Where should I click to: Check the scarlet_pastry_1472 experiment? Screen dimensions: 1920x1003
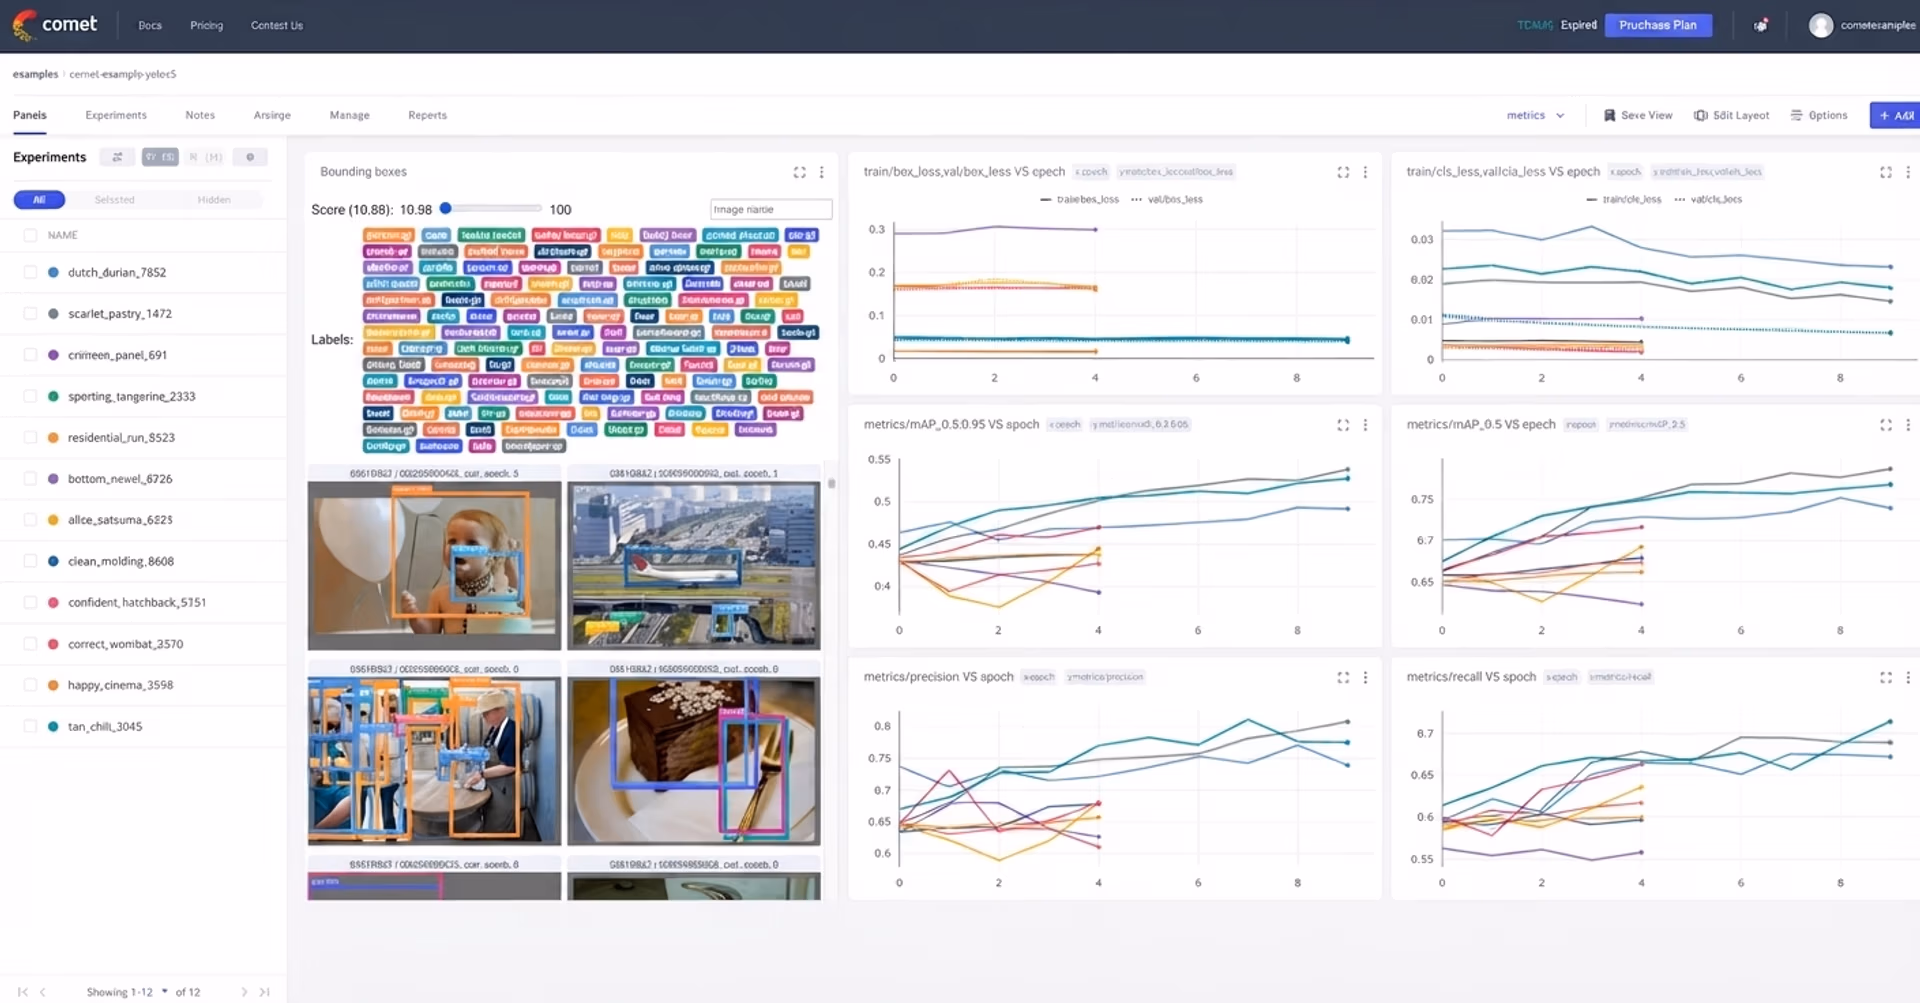pyautogui.click(x=30, y=313)
